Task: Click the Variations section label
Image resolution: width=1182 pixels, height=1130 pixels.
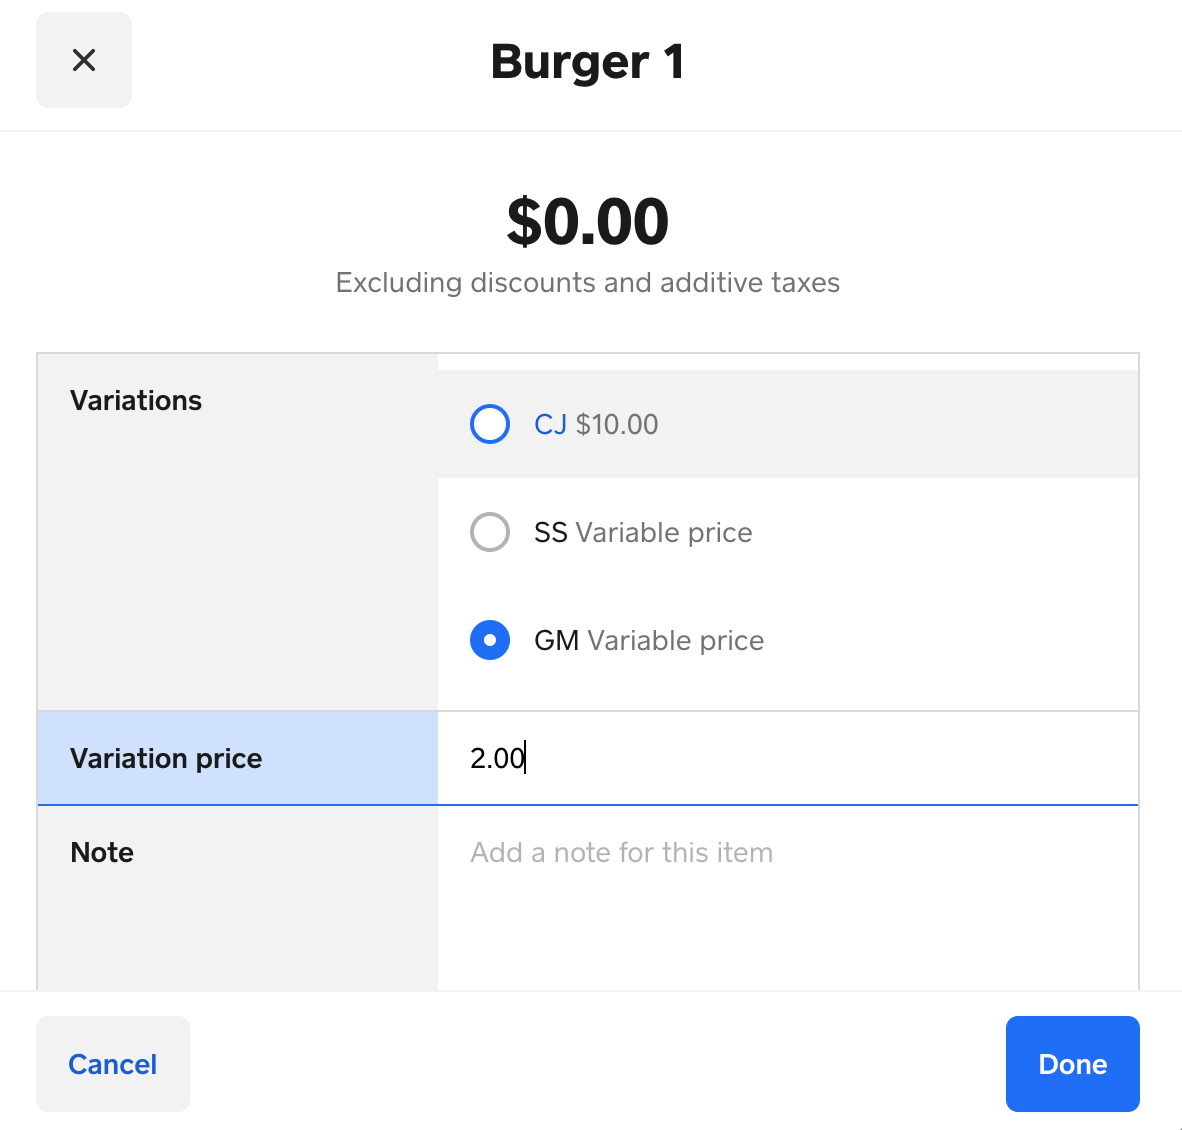Action: (x=136, y=400)
